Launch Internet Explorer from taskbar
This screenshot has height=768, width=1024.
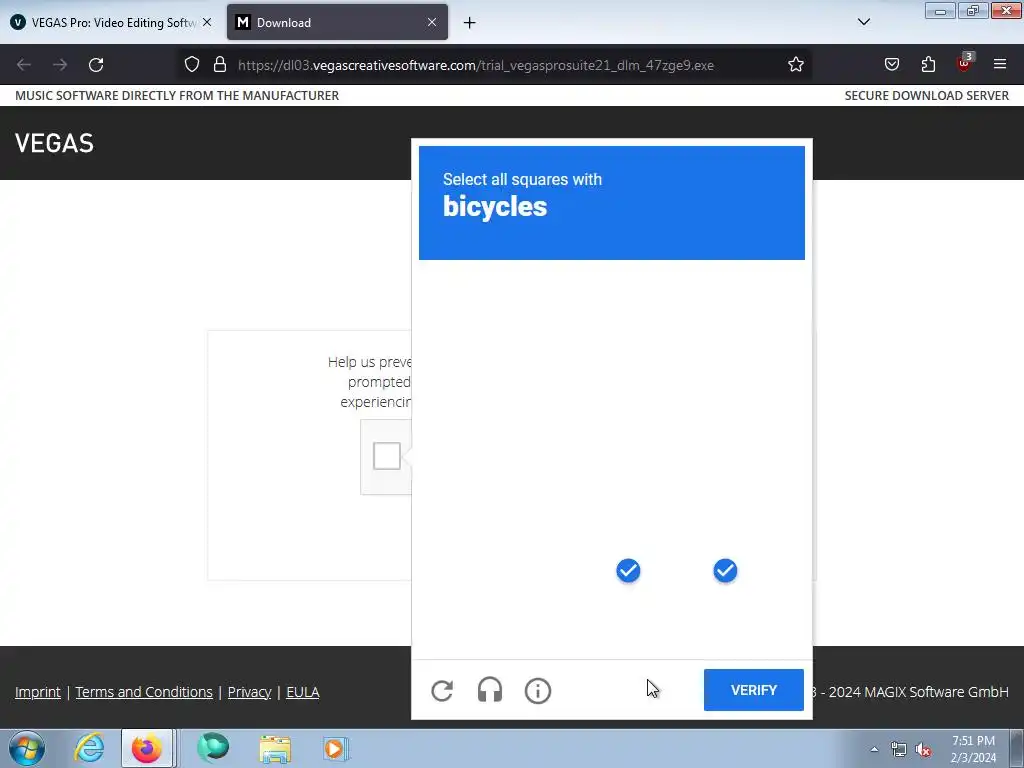(x=89, y=748)
